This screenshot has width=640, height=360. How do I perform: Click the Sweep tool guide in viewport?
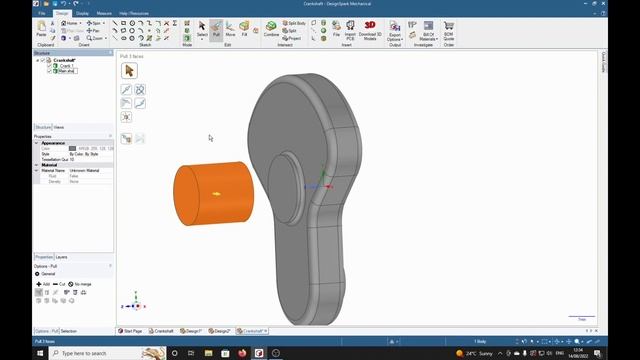(x=140, y=103)
